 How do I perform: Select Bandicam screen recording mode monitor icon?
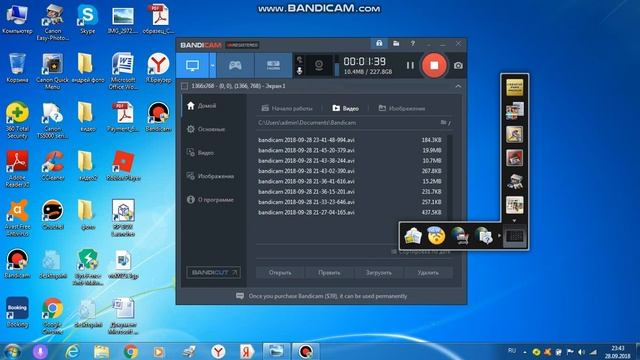(193, 65)
